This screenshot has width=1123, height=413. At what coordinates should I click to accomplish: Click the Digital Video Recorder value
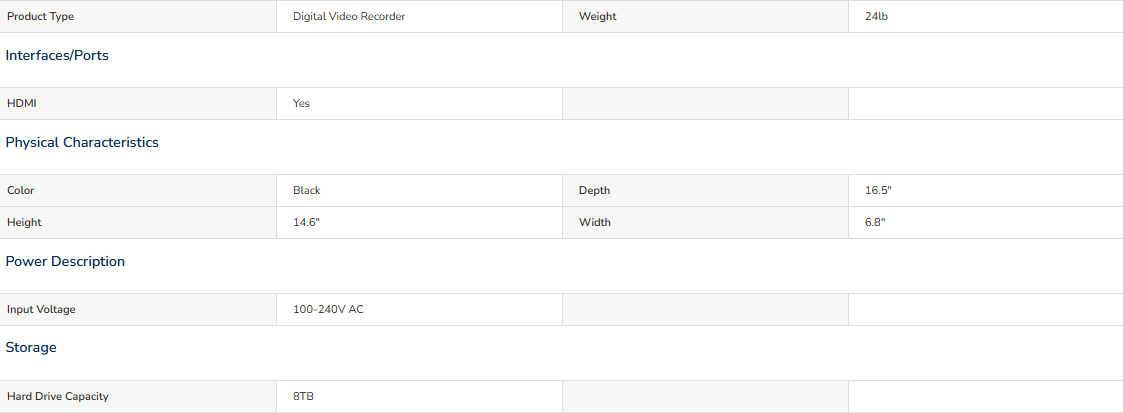pyautogui.click(x=349, y=16)
